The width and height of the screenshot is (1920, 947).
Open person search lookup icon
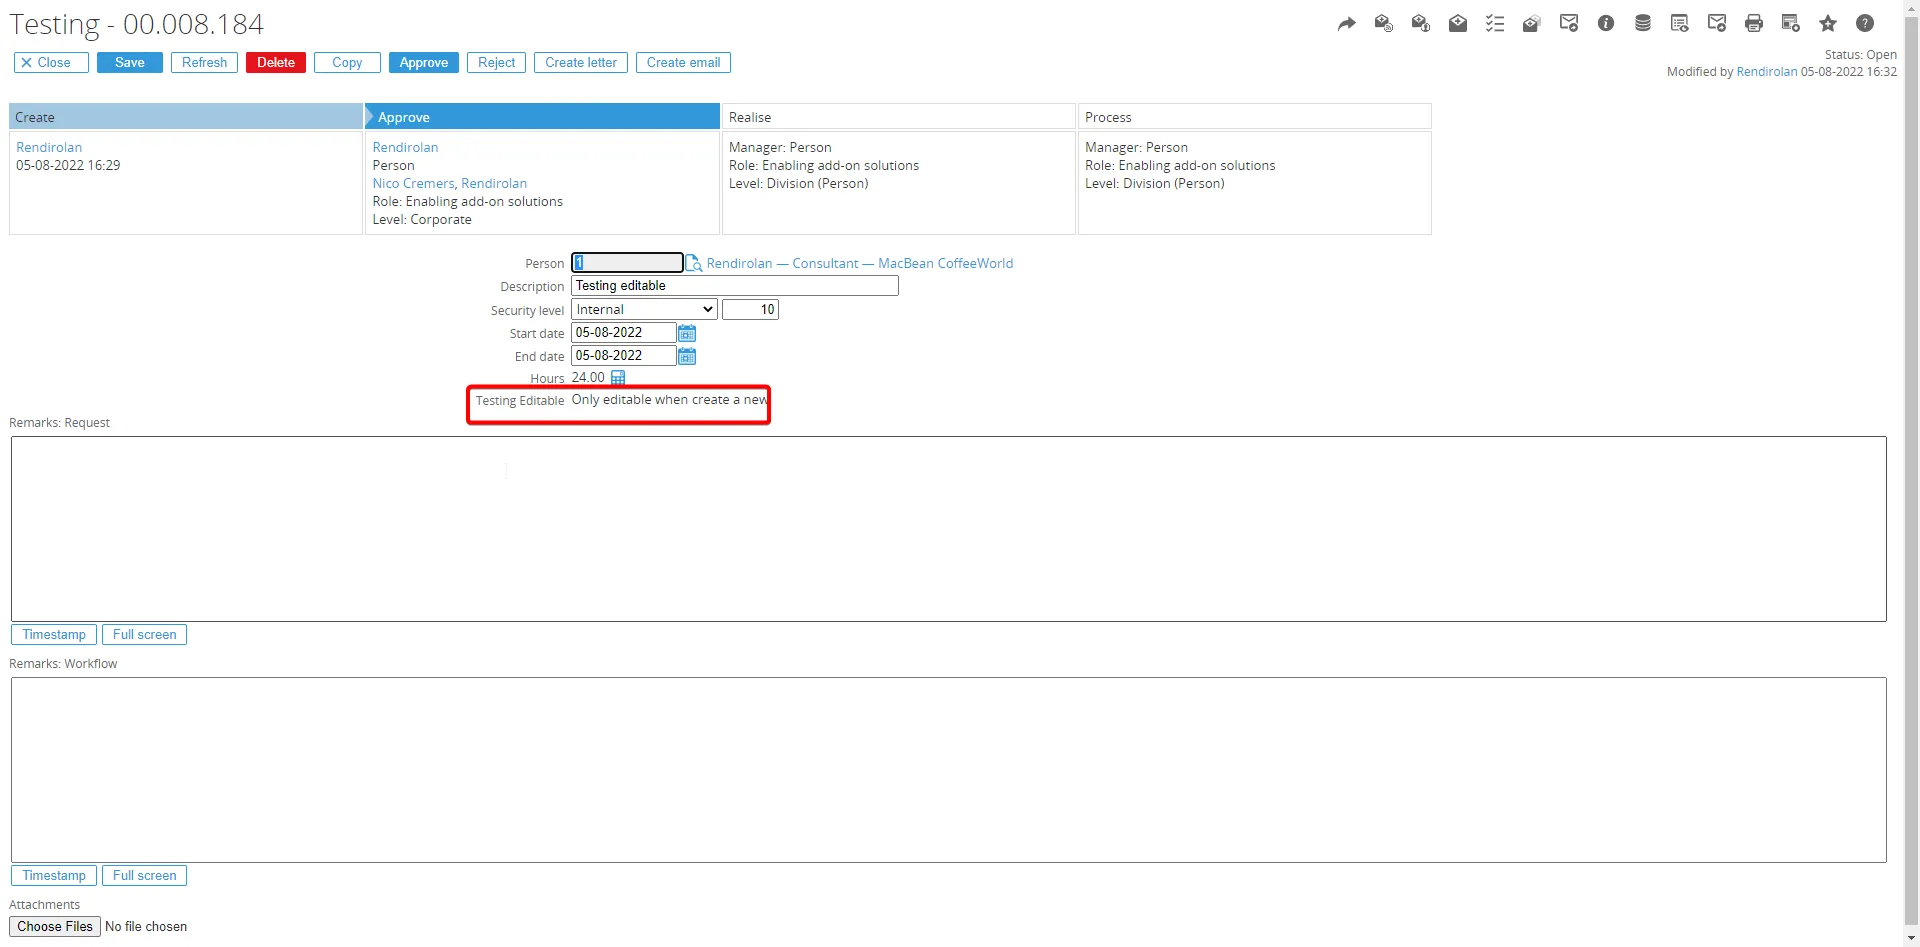coord(694,264)
